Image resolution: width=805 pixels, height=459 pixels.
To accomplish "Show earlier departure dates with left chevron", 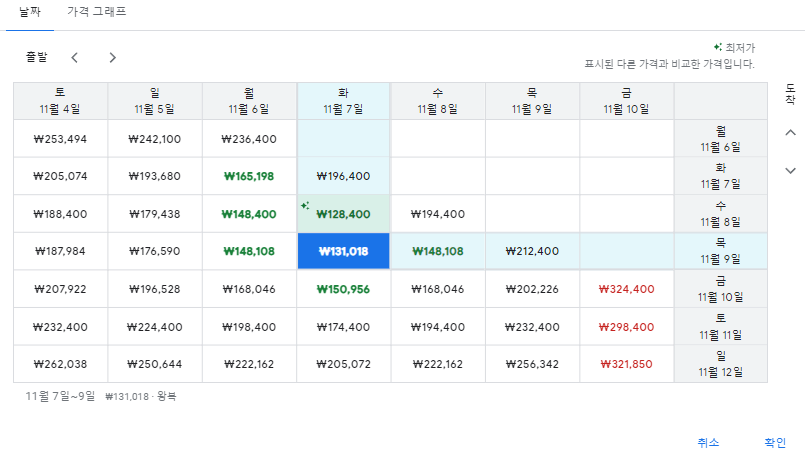I will point(74,58).
